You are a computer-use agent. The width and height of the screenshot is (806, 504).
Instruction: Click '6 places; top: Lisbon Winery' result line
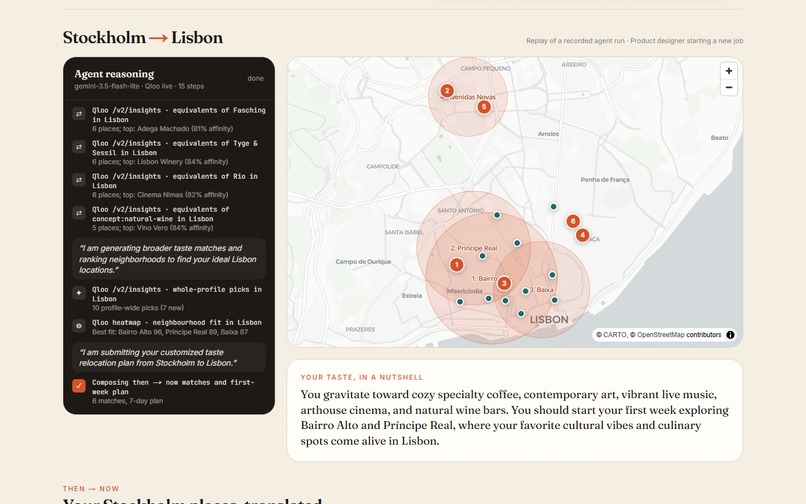(160, 162)
